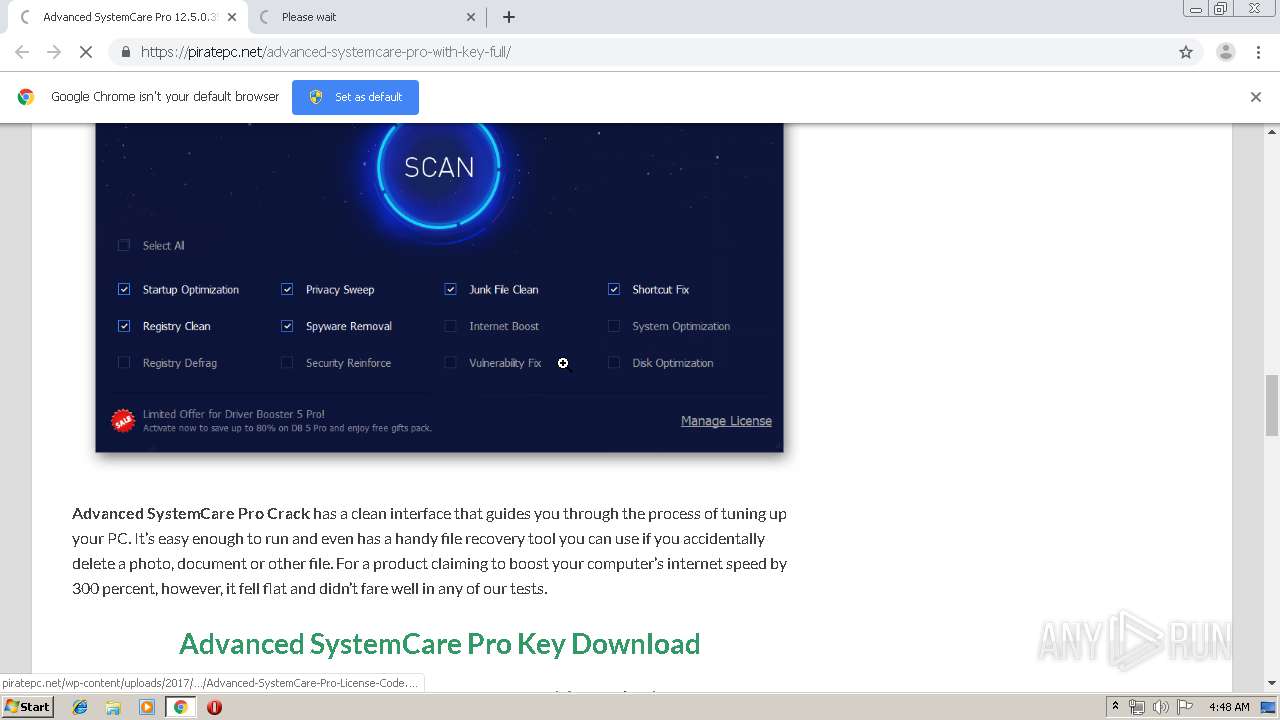Launch Internet Explorer from the taskbar
The height and width of the screenshot is (720, 1280).
pyautogui.click(x=80, y=707)
